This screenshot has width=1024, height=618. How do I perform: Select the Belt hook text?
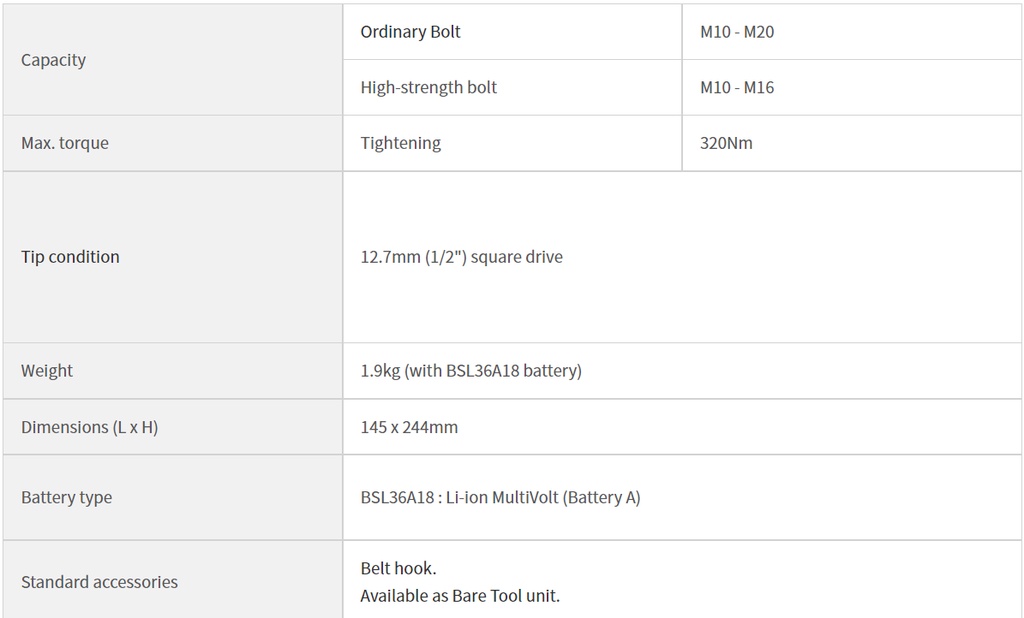[x=398, y=568]
